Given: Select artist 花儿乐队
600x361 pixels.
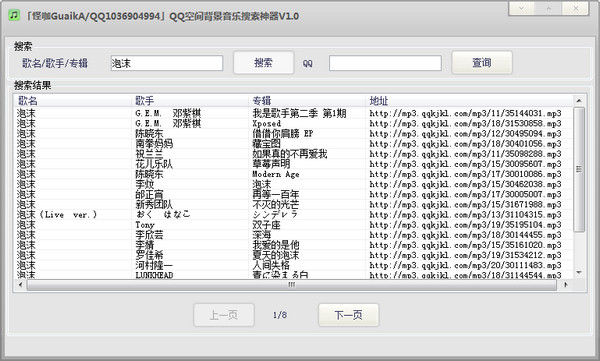Looking at the screenshot, I should click(154, 164).
